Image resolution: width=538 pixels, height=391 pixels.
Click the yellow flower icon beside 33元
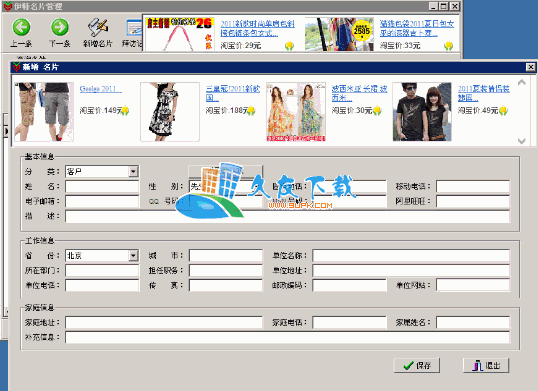pos(448,46)
